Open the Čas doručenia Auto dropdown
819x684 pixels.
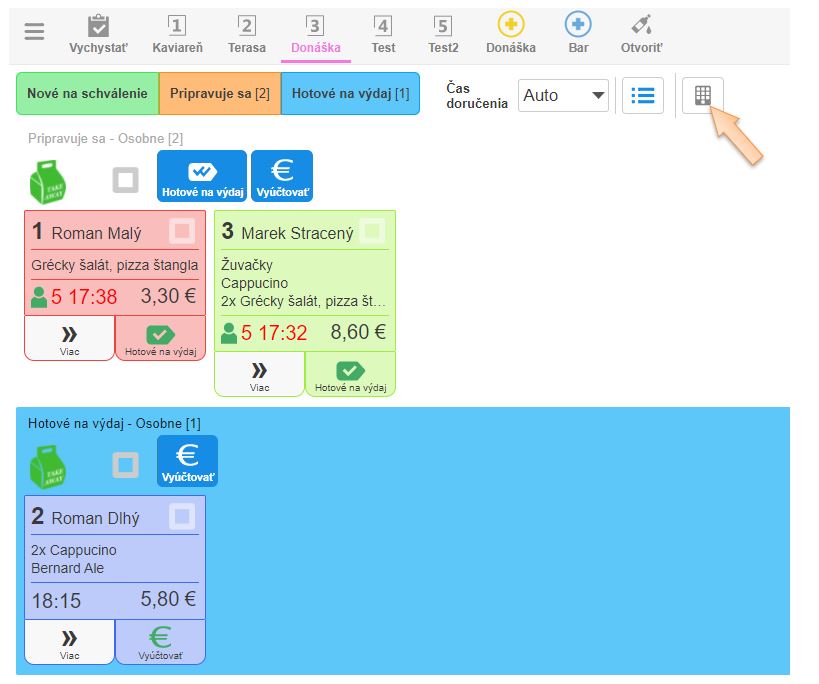563,95
